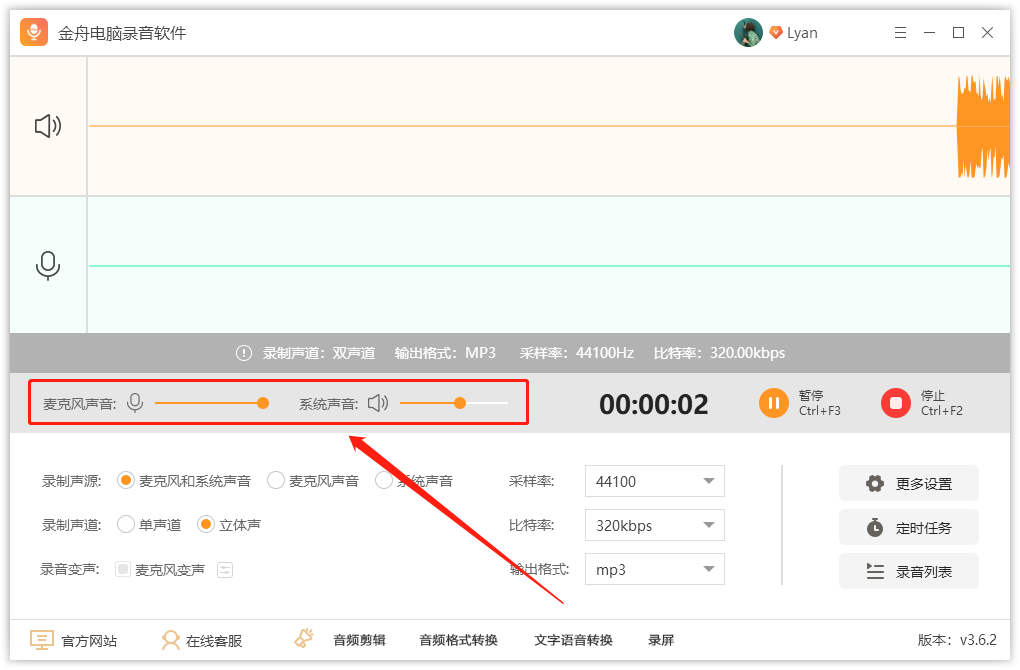Click the orange pause recording icon

point(773,403)
